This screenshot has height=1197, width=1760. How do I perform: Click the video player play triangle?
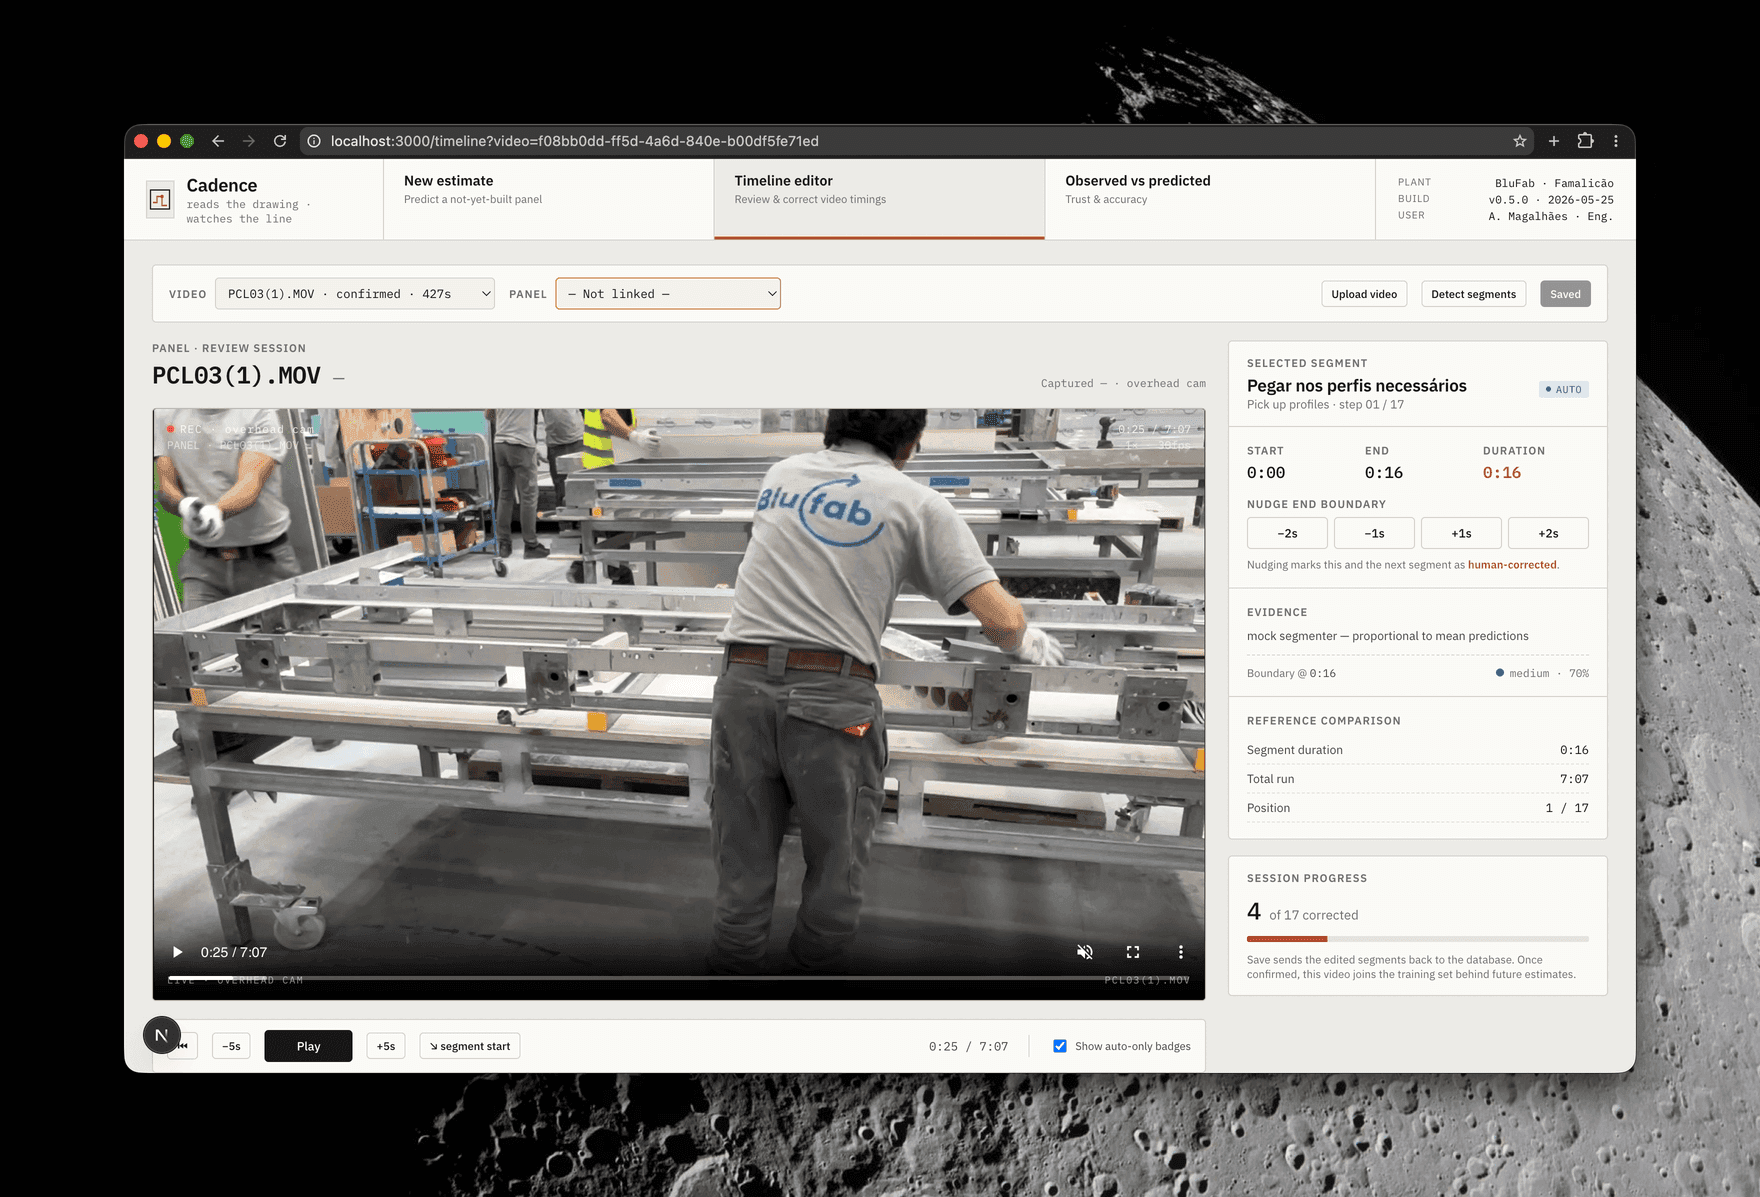pos(177,952)
